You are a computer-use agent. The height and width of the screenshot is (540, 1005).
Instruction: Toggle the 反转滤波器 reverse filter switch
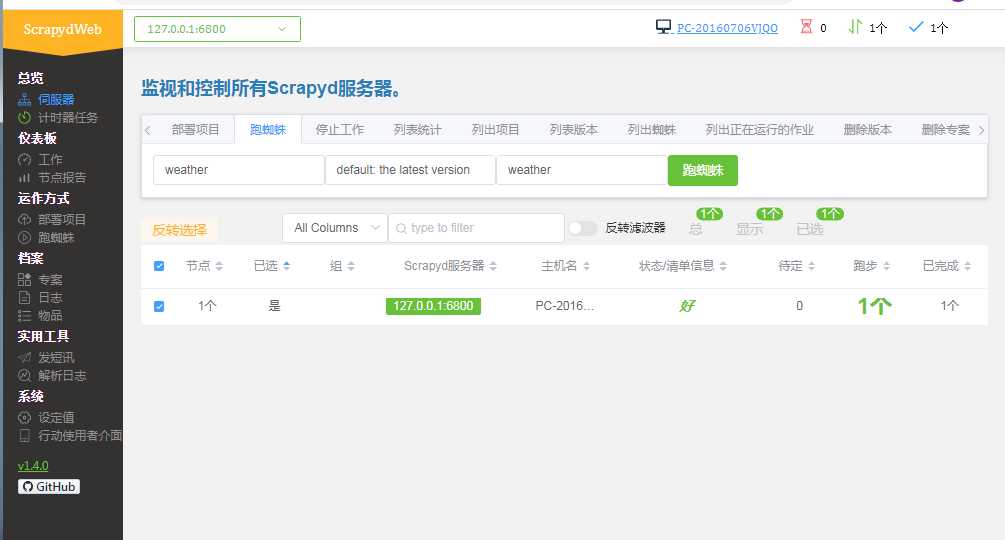tap(582, 228)
